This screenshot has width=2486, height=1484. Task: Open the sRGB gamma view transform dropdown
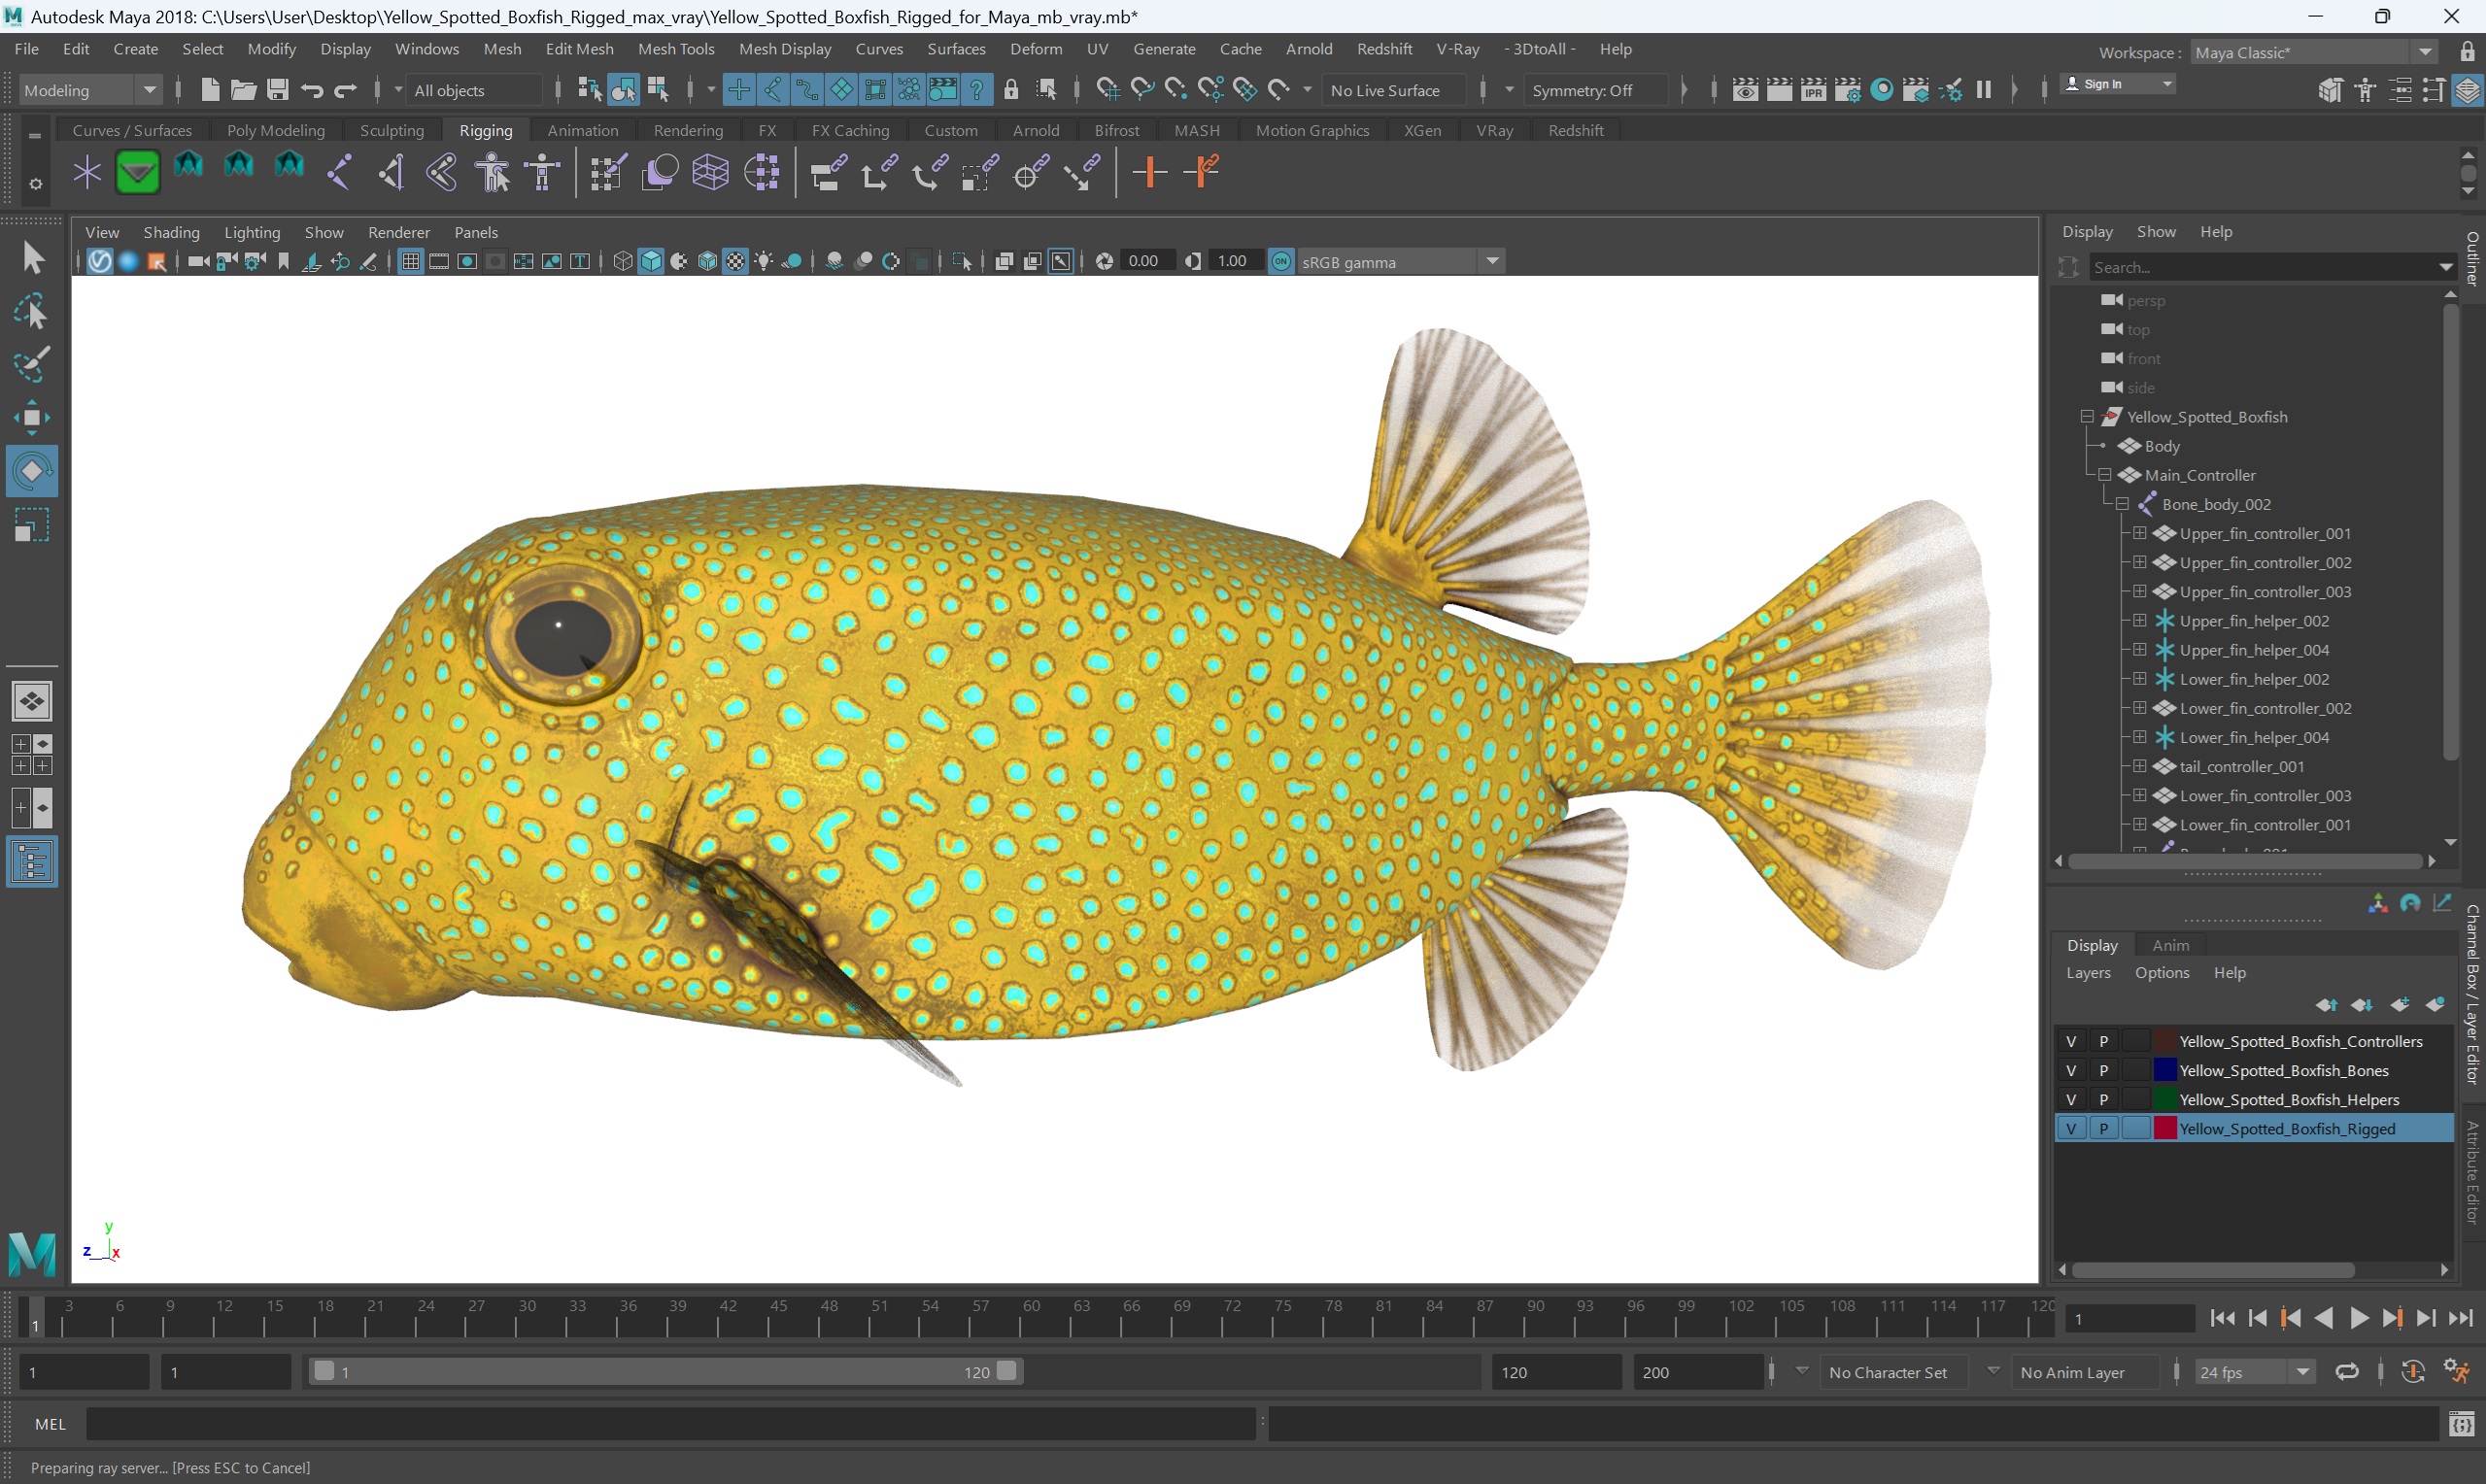(1400, 261)
